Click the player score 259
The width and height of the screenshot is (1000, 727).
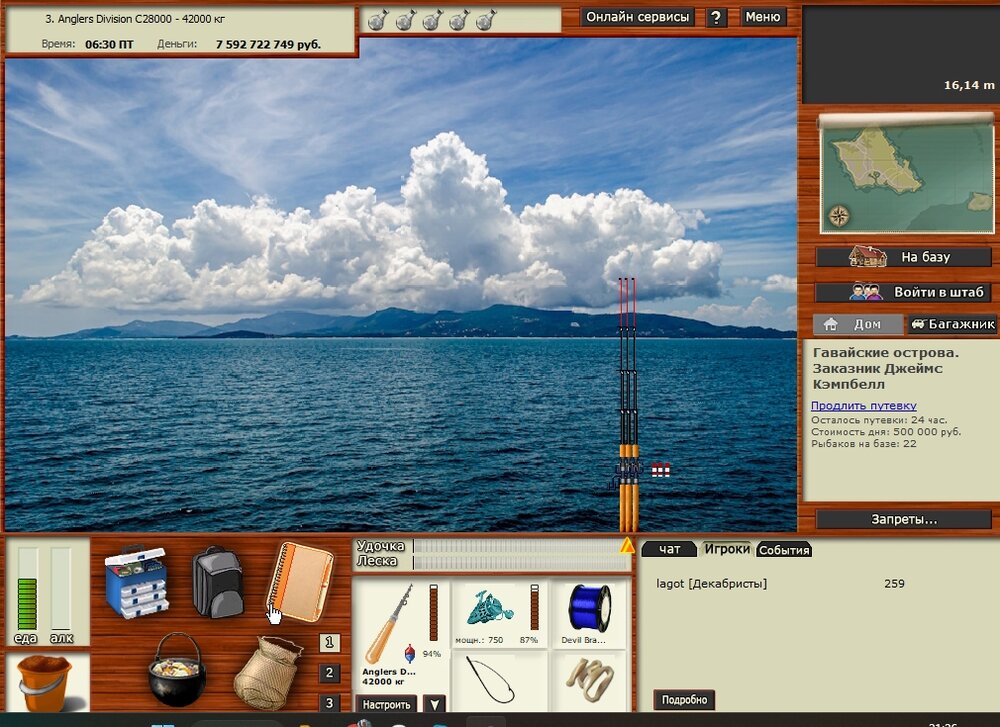[x=894, y=584]
